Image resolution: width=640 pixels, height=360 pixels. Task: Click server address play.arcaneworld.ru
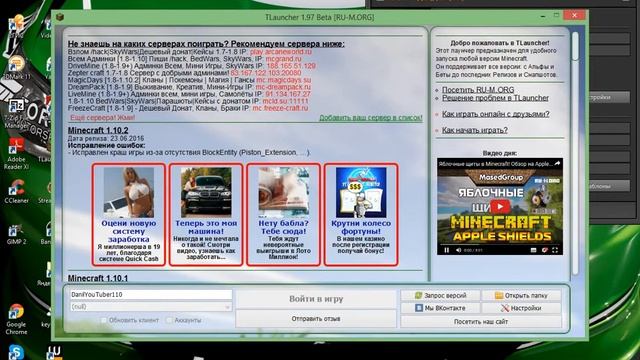pos(281,52)
